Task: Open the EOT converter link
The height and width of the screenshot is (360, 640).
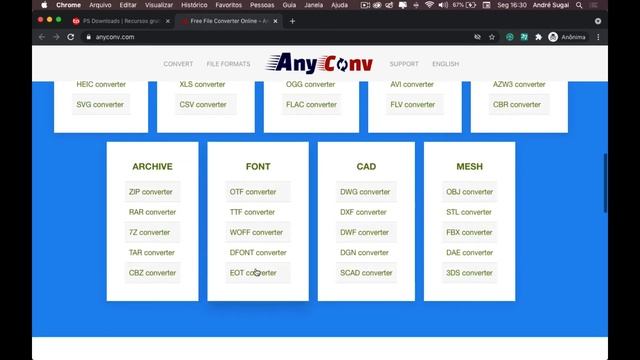Action: point(253,273)
